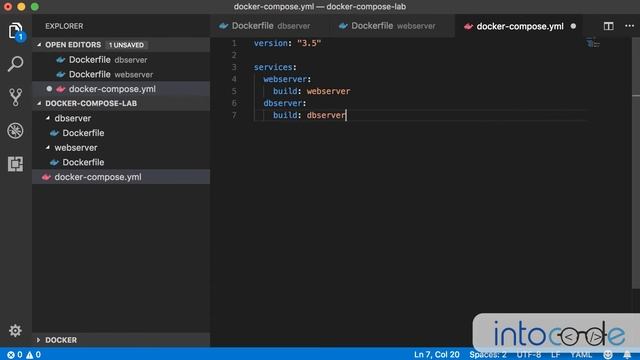640x360 pixels.
Task: Click the 1 UNSAVED badge
Action: 126,45
